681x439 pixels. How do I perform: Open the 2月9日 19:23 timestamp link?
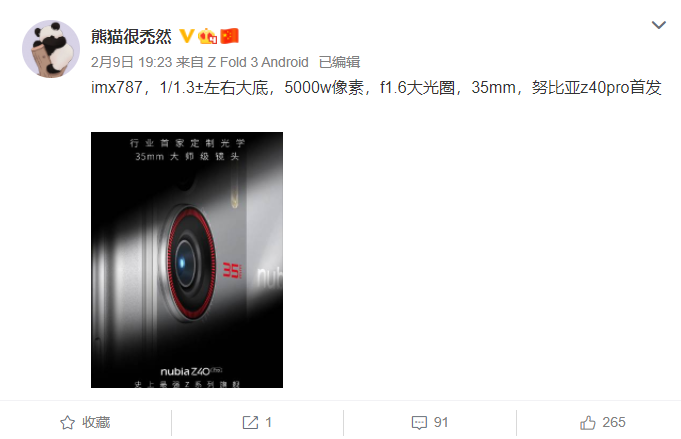pos(131,62)
